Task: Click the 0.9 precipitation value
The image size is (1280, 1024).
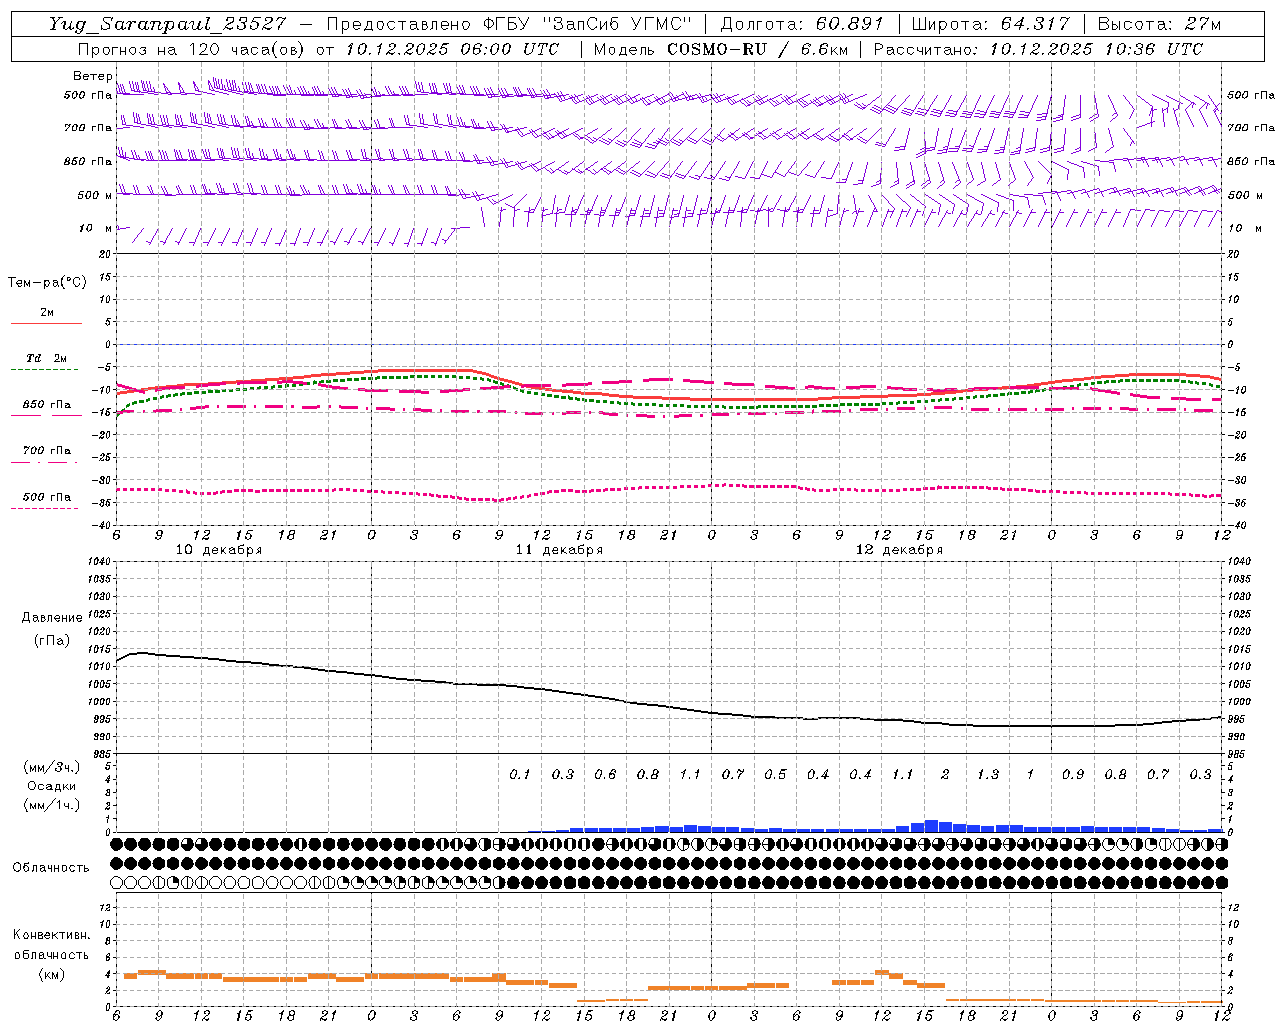Action: 1073,775
